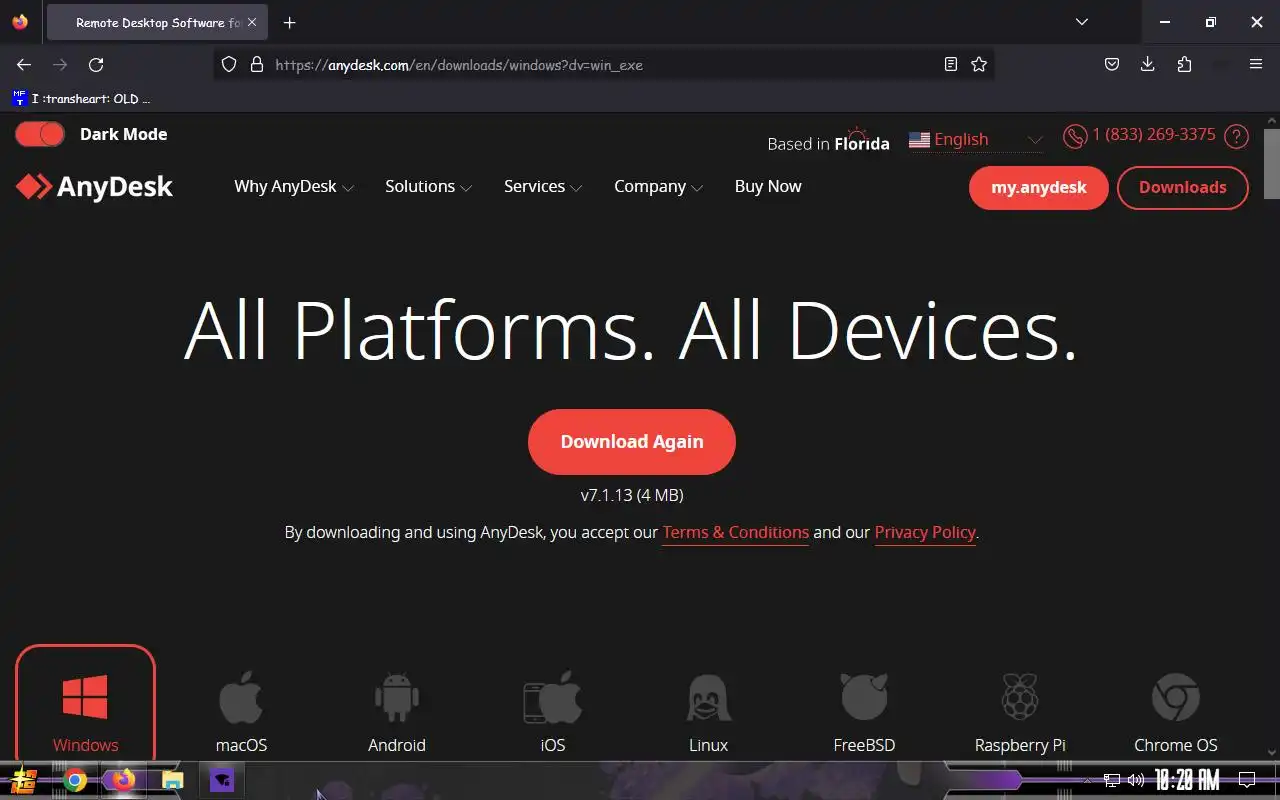The height and width of the screenshot is (800, 1280).
Task: Open Chrome from the taskbar
Action: pos(75,780)
